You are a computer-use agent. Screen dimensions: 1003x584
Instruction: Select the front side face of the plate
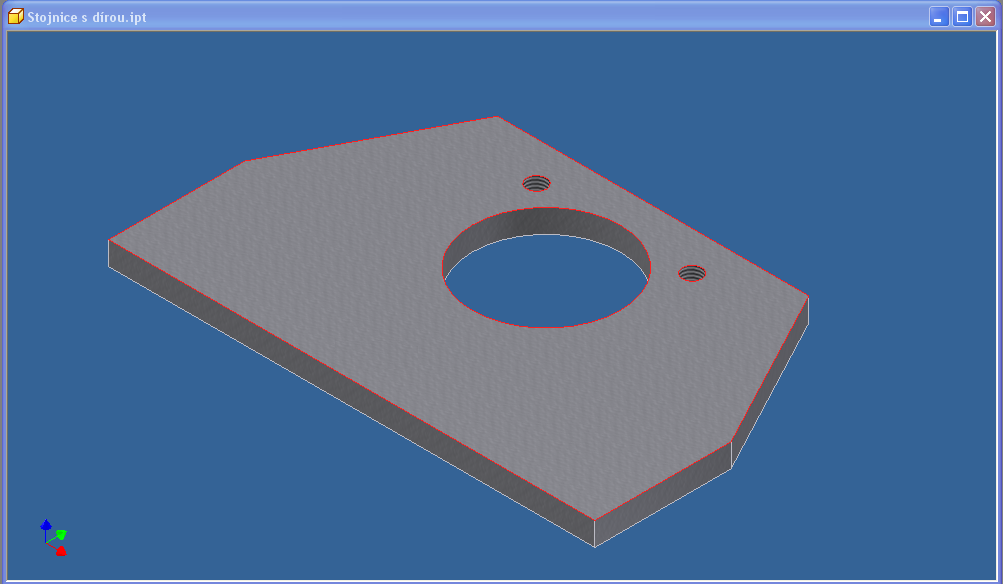pos(352,393)
